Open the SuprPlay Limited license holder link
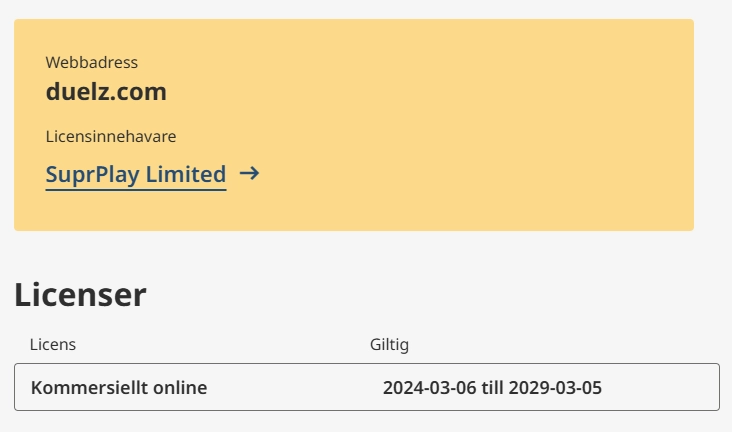The height and width of the screenshot is (432, 732). (x=136, y=174)
